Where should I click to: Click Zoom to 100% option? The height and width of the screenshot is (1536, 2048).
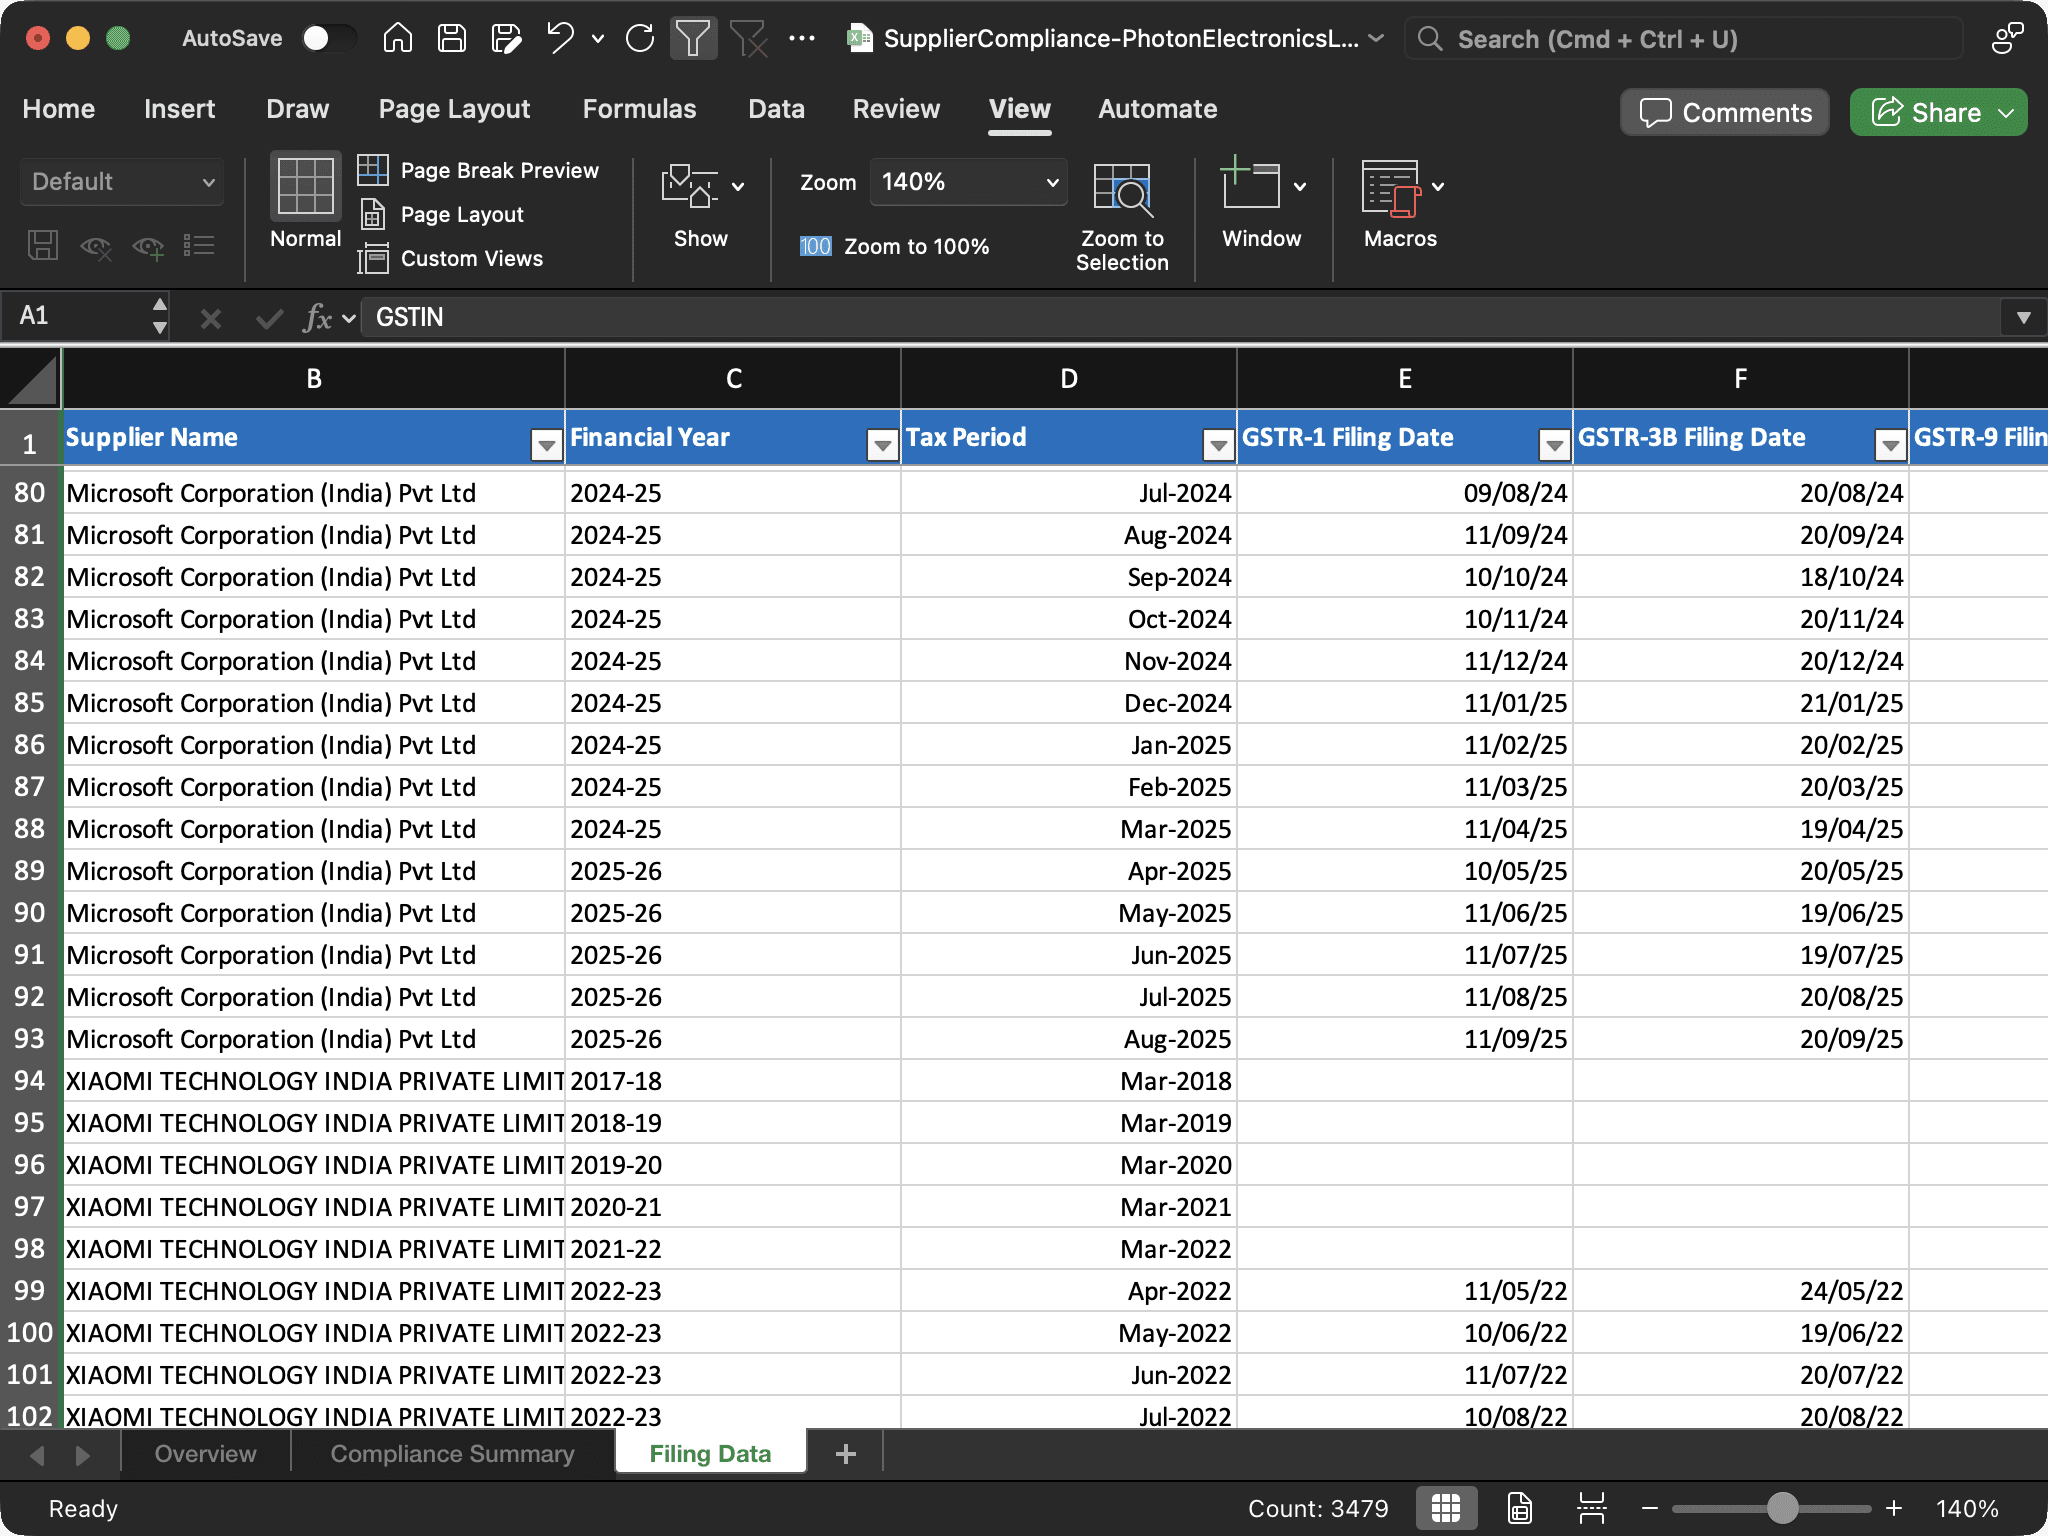click(894, 246)
